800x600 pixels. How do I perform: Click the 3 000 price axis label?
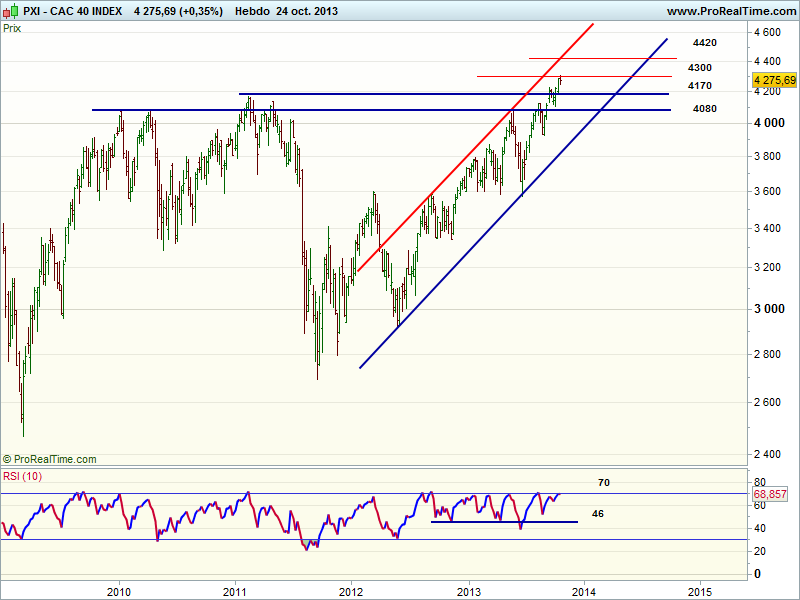click(769, 309)
